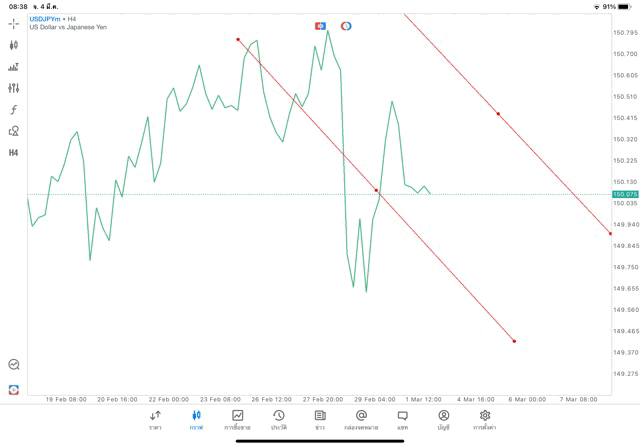Open the trade levels bar icon
This screenshot has width=640, height=447.
point(13,67)
